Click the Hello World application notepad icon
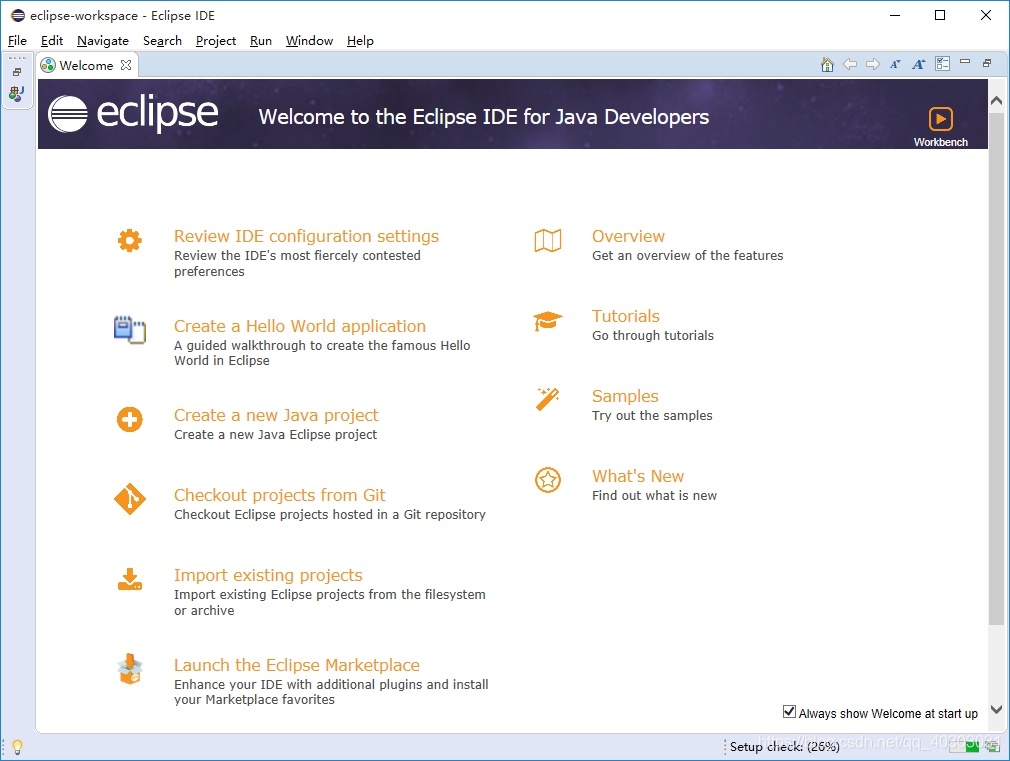1010x761 pixels. pyautogui.click(x=129, y=329)
